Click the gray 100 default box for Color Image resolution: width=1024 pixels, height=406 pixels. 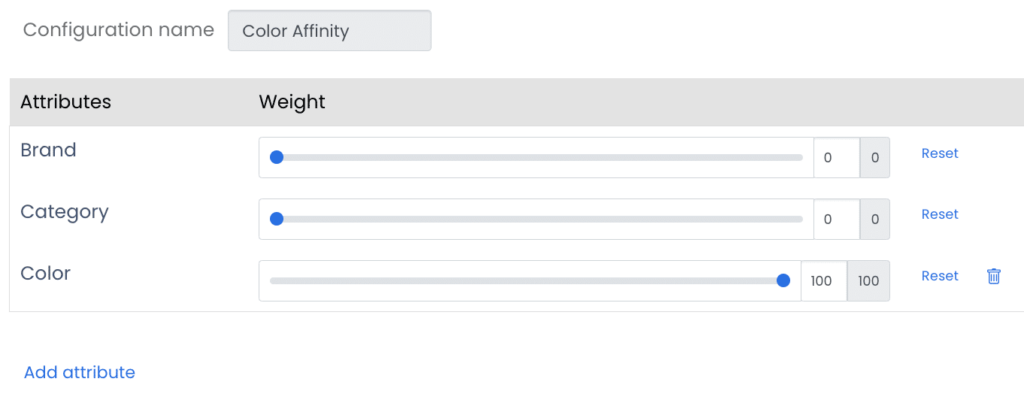[868, 281]
